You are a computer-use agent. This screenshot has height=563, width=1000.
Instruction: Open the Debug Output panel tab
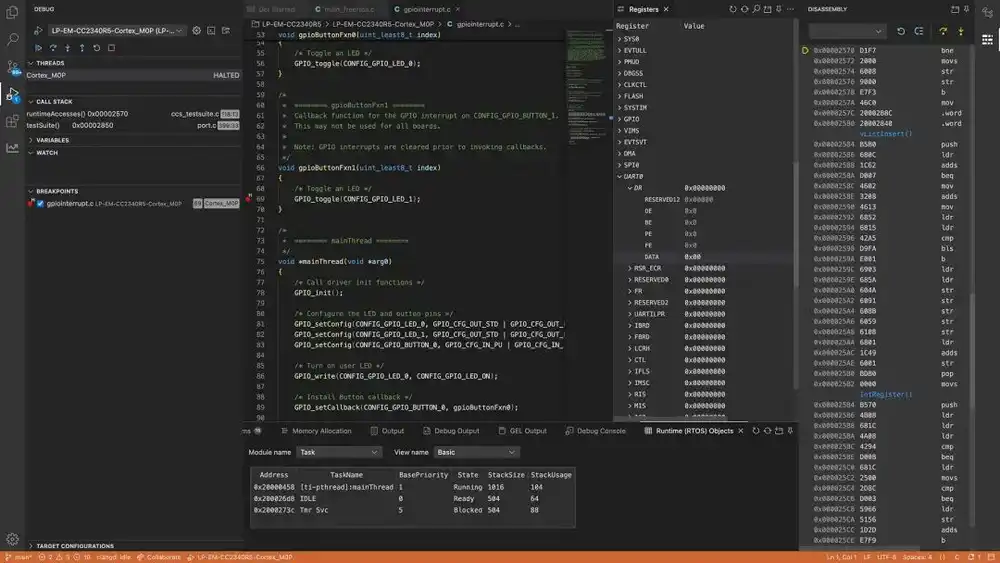pyautogui.click(x=451, y=431)
